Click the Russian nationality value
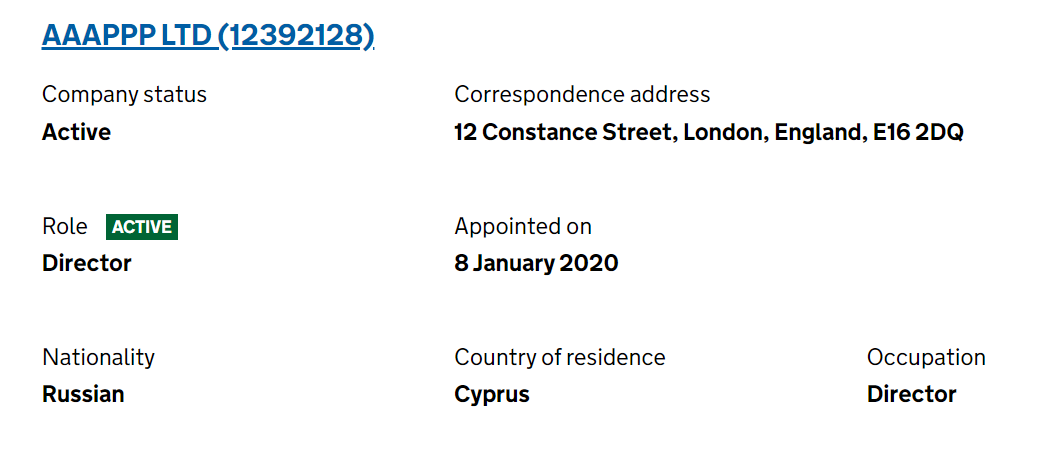Image resolution: width=1055 pixels, height=455 pixels. pos(83,394)
